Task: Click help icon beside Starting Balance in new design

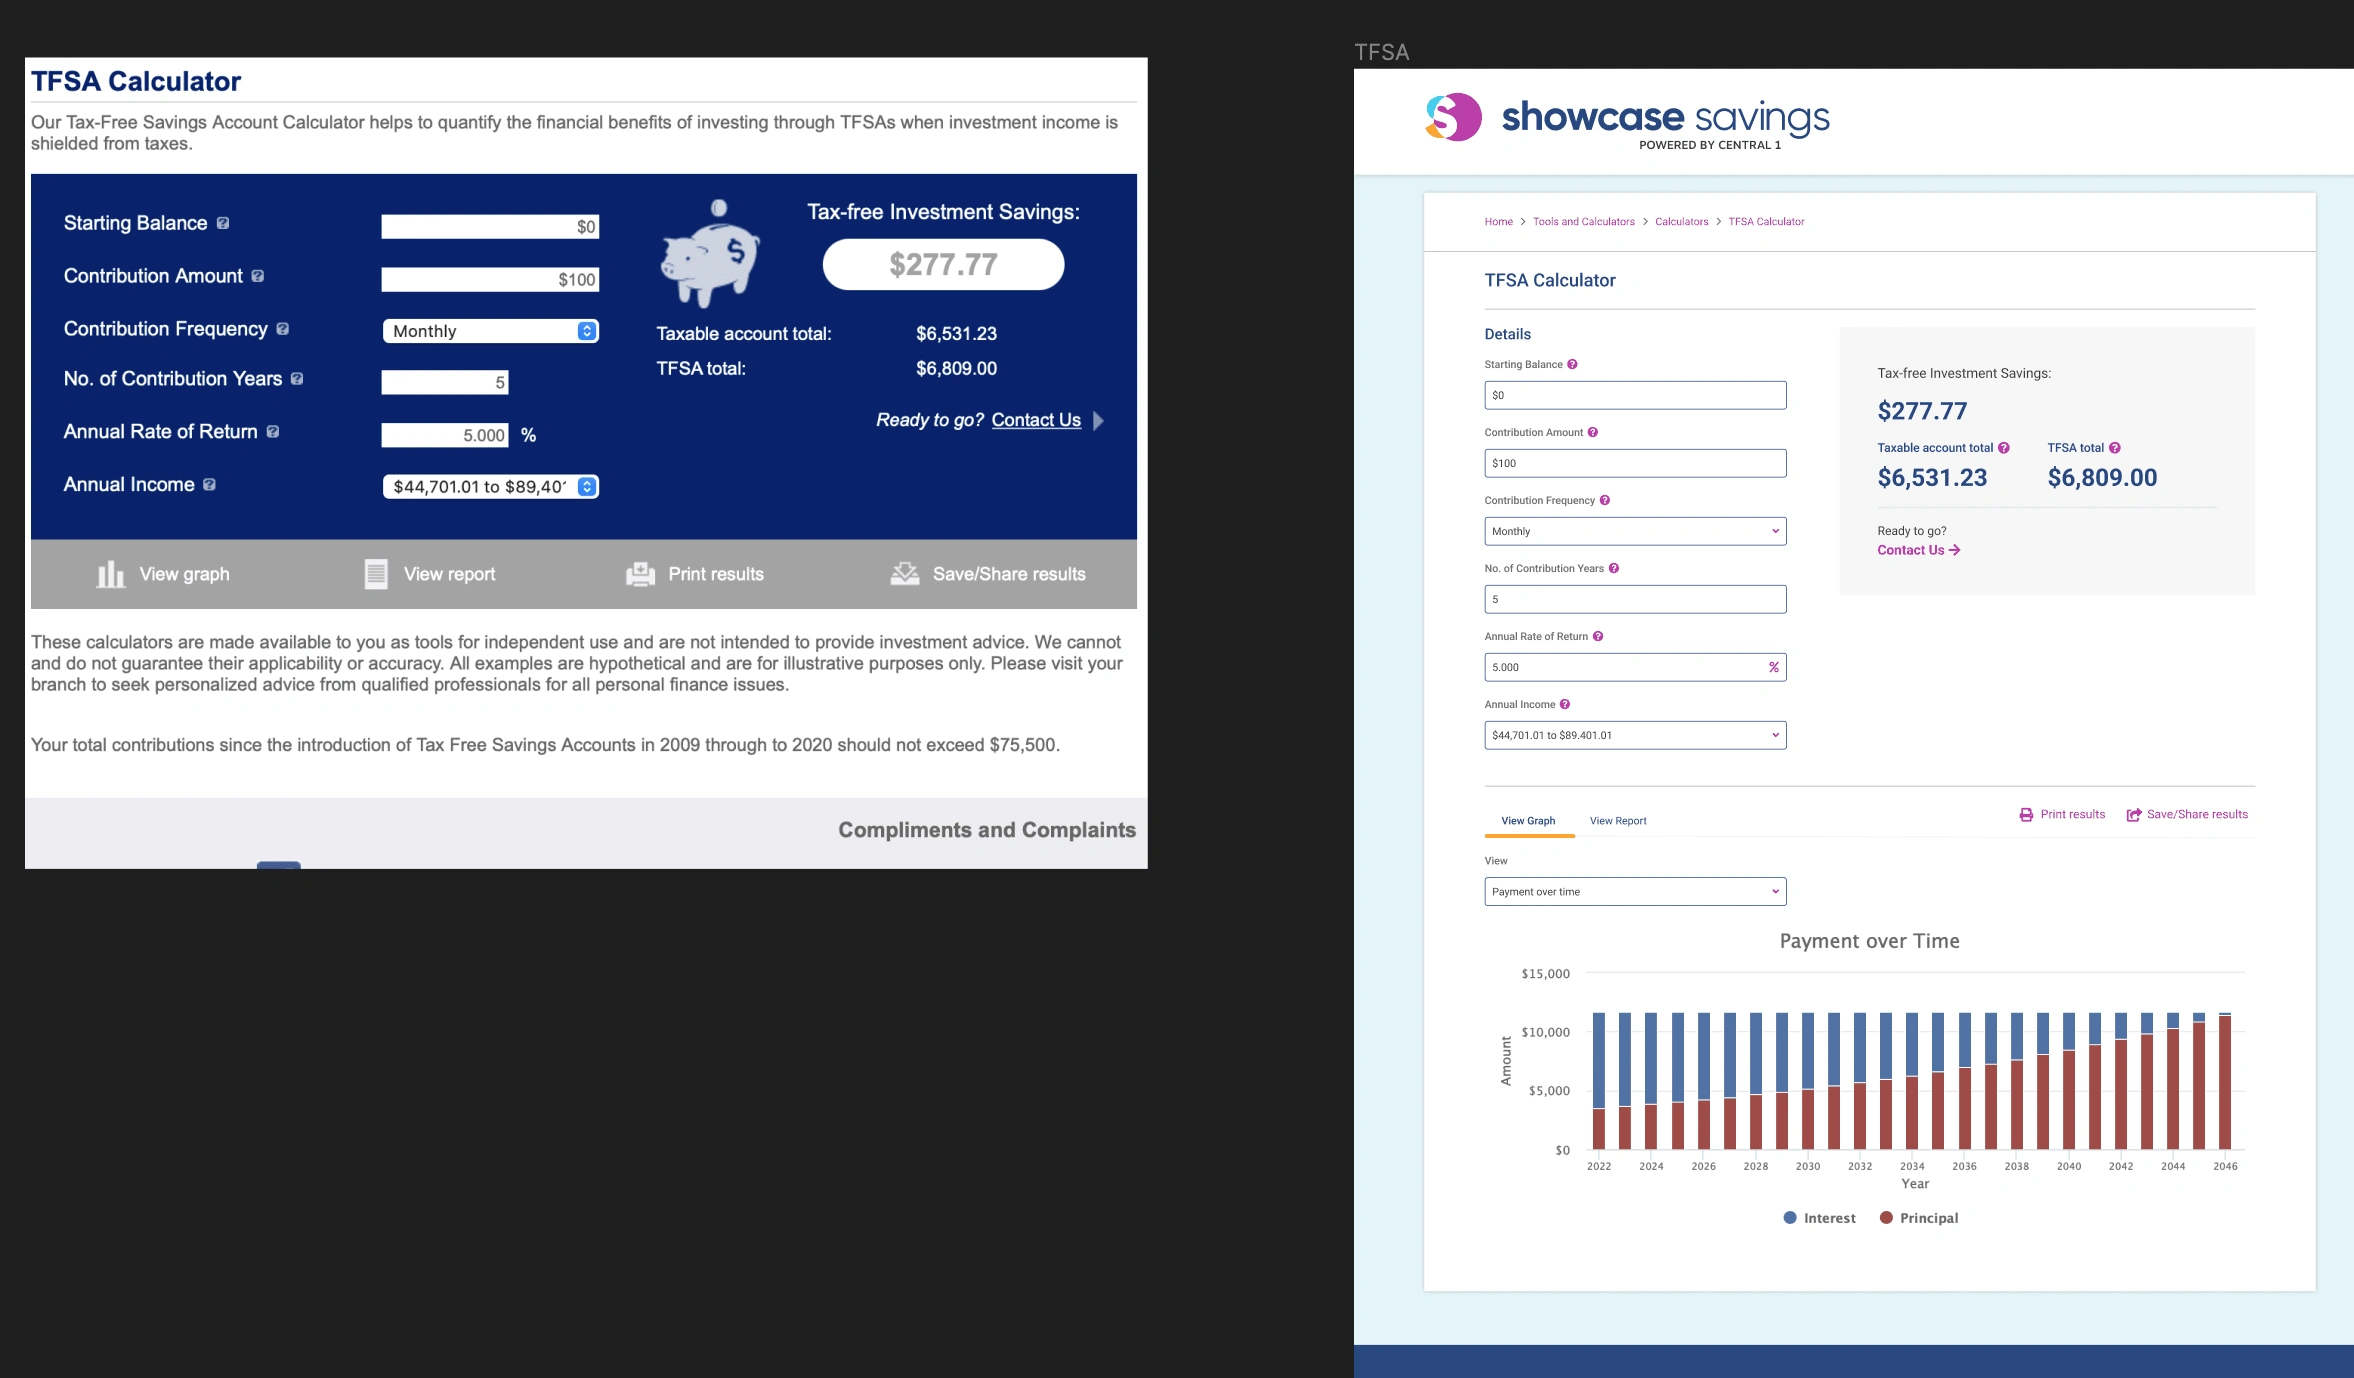Action: click(x=1572, y=364)
